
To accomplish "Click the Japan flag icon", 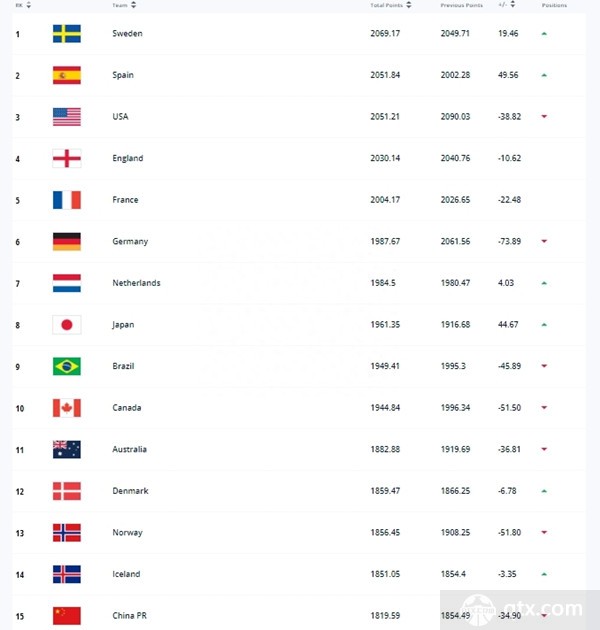I will (x=67, y=325).
